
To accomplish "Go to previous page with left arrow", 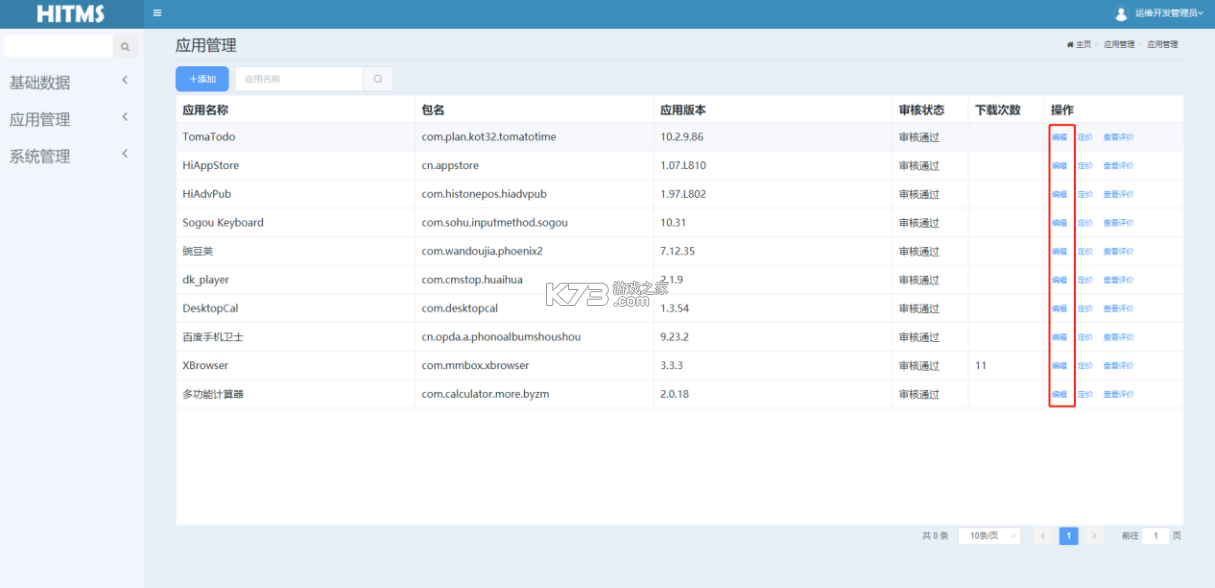I will [x=1043, y=536].
